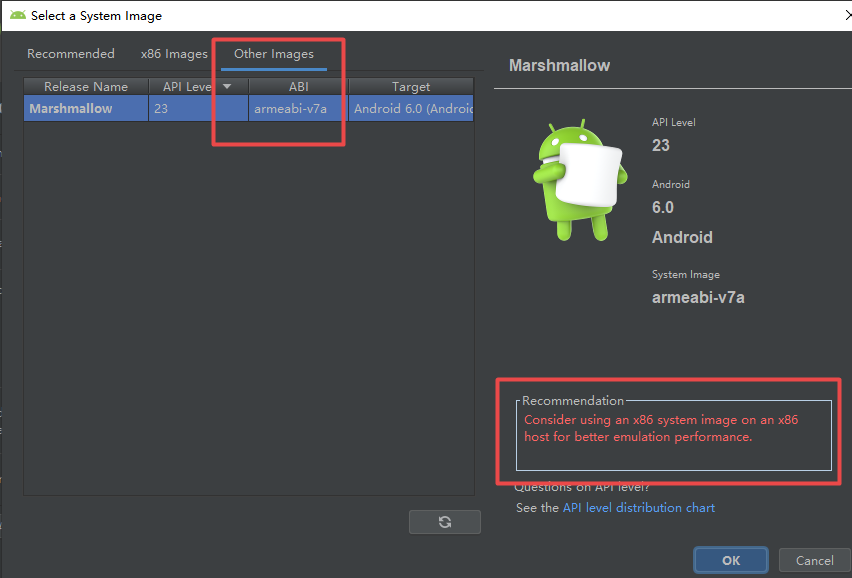Click the Android 6.0 version value
The height and width of the screenshot is (578, 852).
click(662, 207)
